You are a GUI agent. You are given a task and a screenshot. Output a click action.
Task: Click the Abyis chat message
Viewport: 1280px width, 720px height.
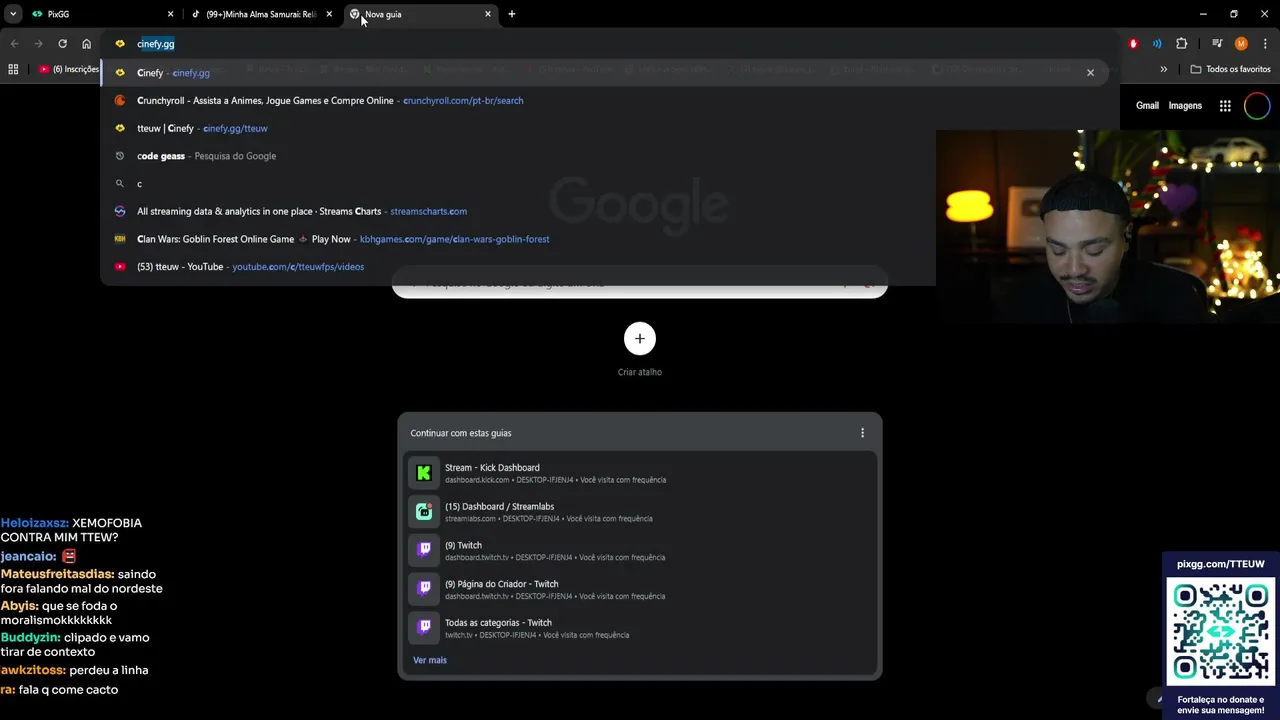coord(59,613)
